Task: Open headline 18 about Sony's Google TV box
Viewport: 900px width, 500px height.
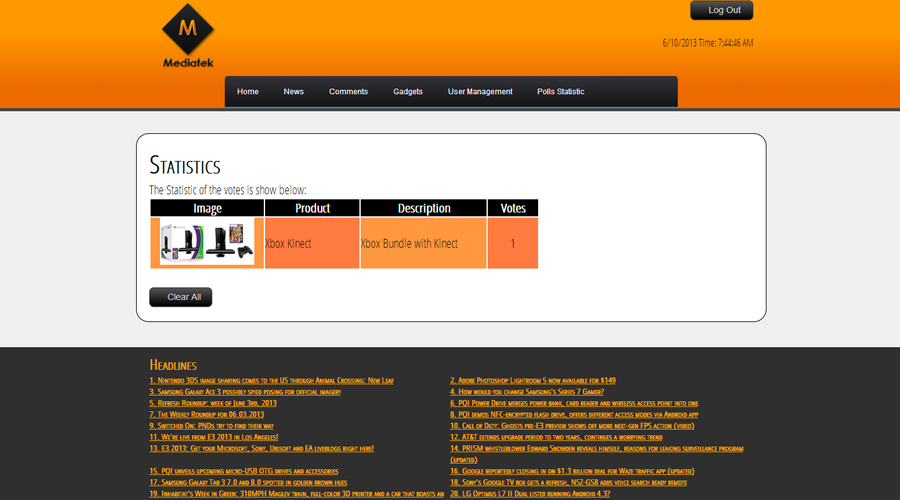Action: (x=568, y=482)
